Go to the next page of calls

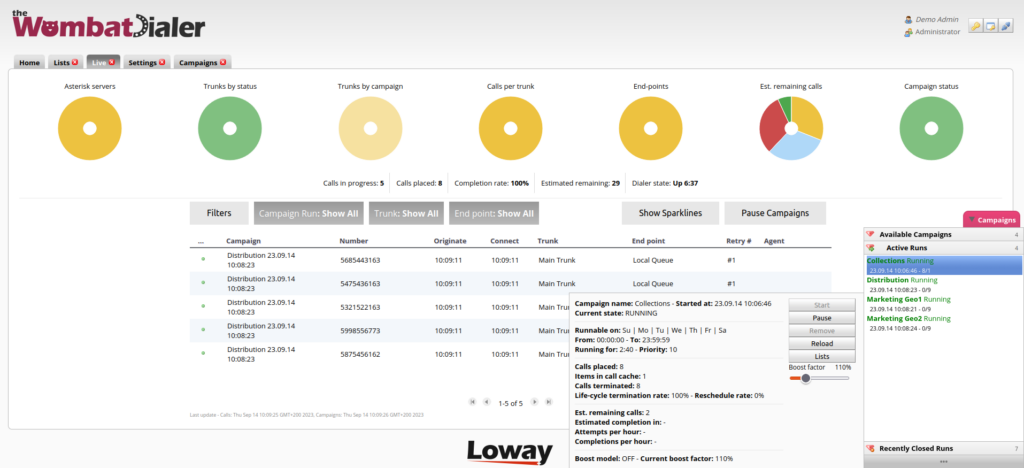[534, 402]
